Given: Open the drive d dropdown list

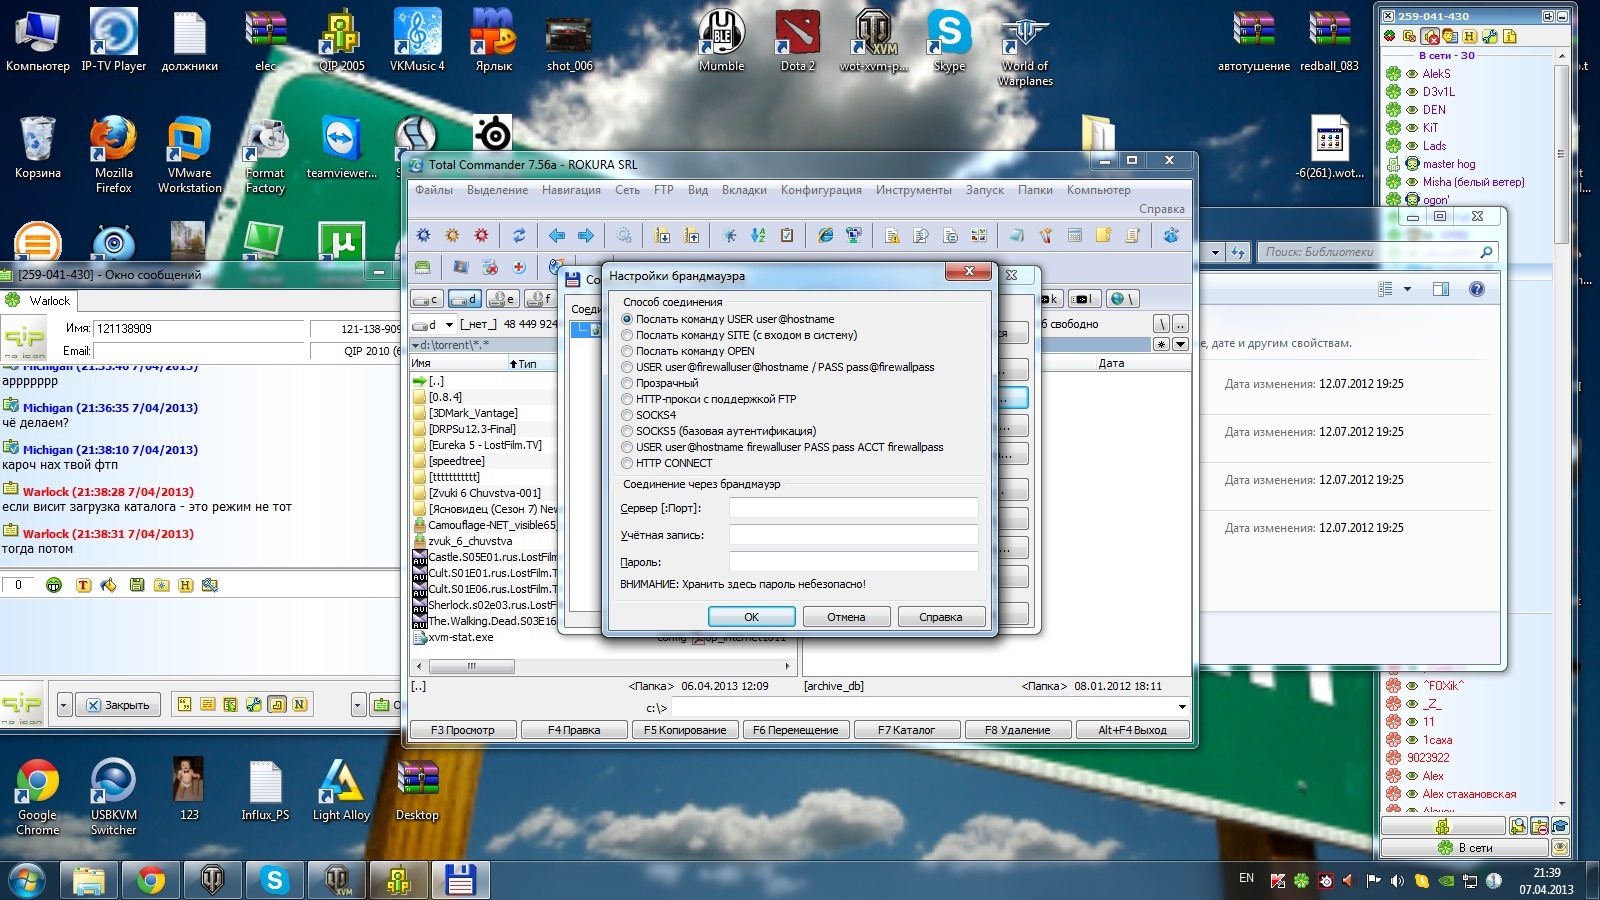Looking at the screenshot, I should 449,324.
